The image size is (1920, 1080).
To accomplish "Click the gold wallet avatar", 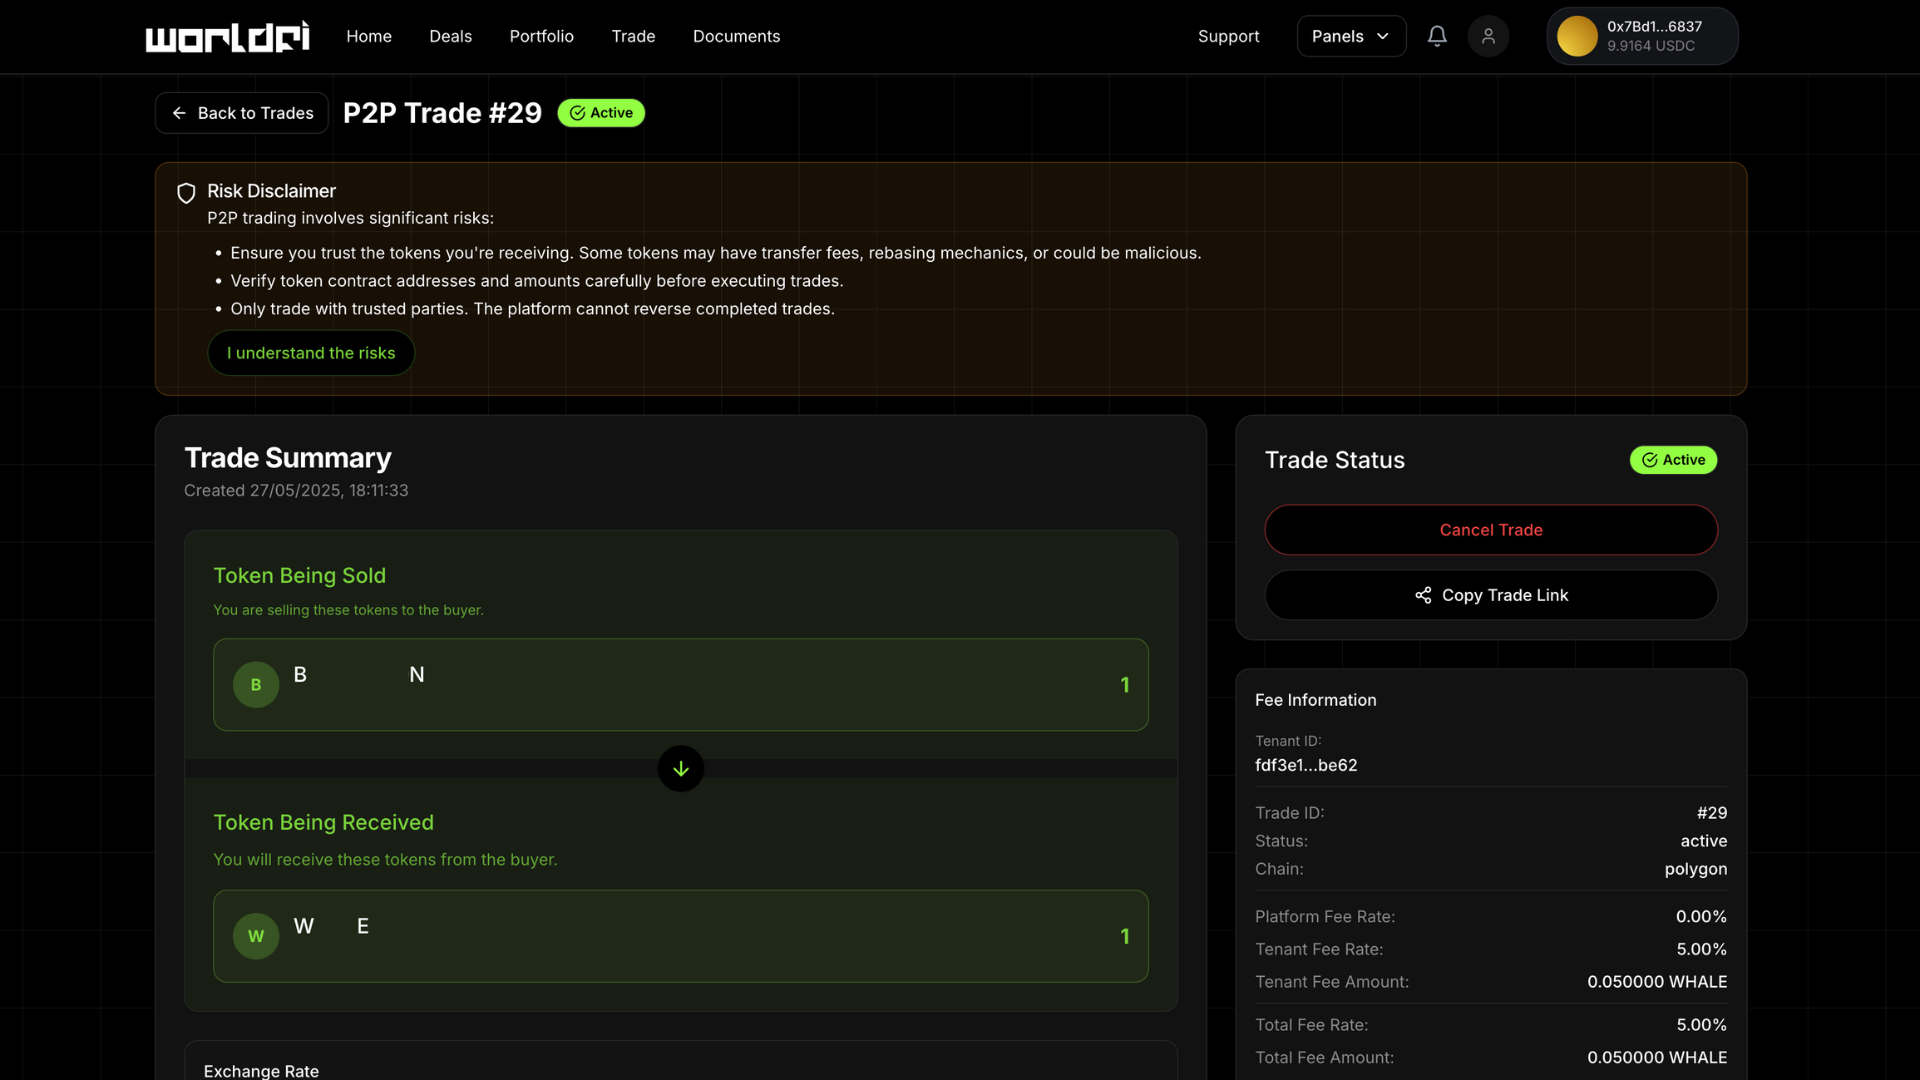I will click(x=1577, y=36).
